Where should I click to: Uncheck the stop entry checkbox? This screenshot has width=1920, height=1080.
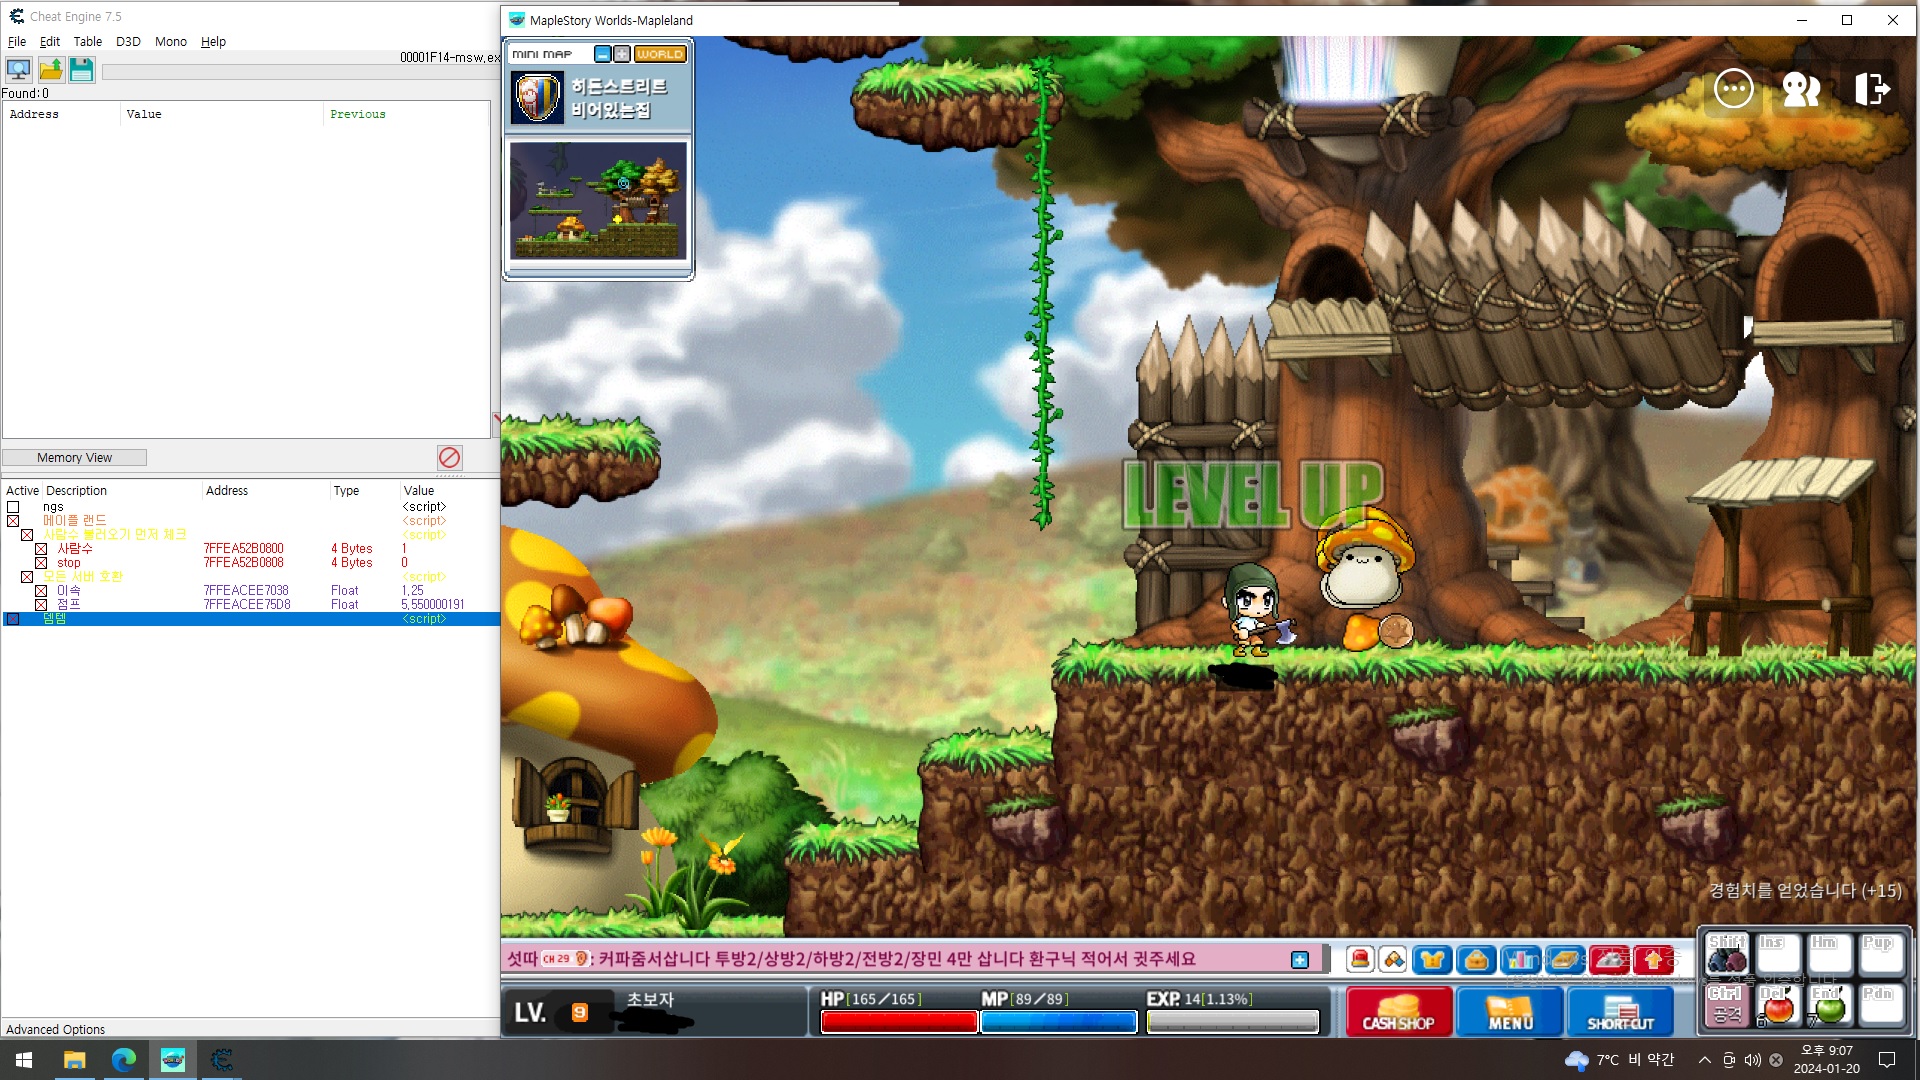41,563
